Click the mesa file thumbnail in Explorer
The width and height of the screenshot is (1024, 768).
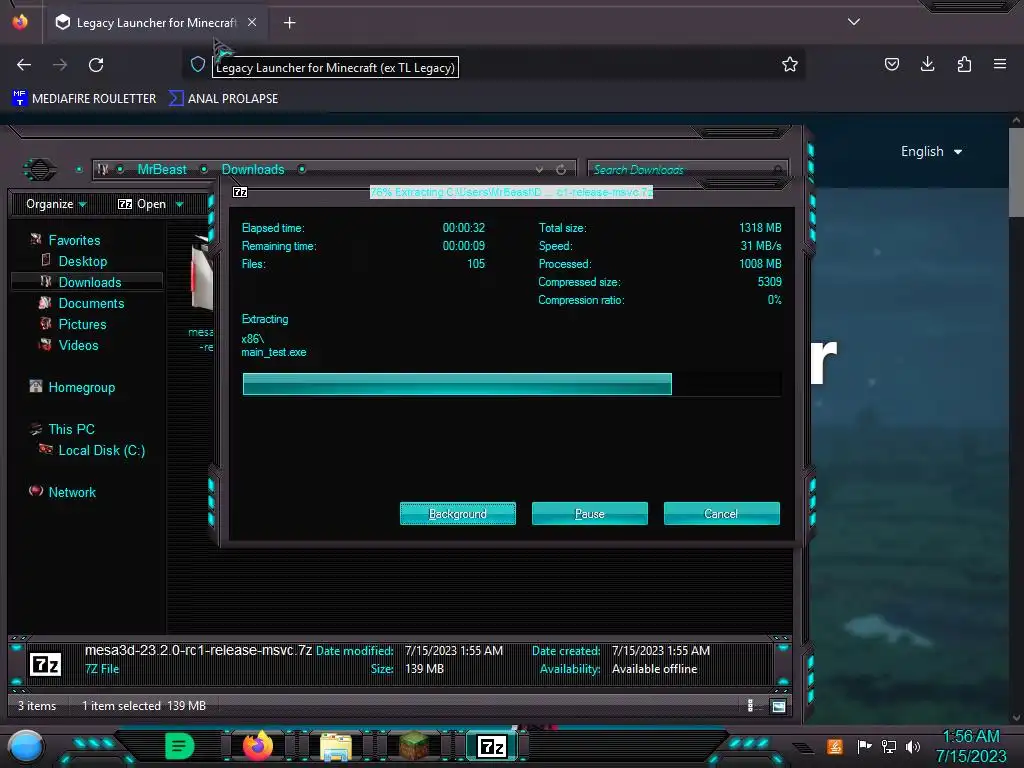pyautogui.click(x=201, y=274)
